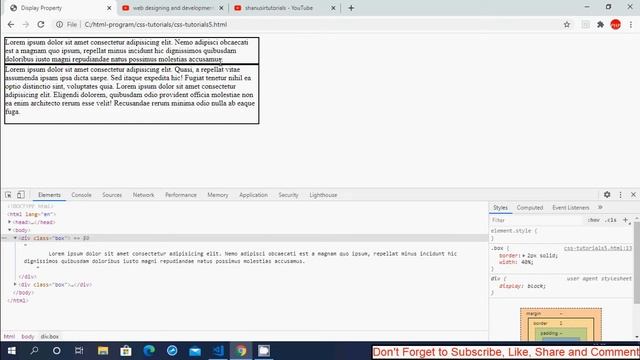The image size is (640, 360).
Task: Go forward in browser history
Action: [26, 24]
